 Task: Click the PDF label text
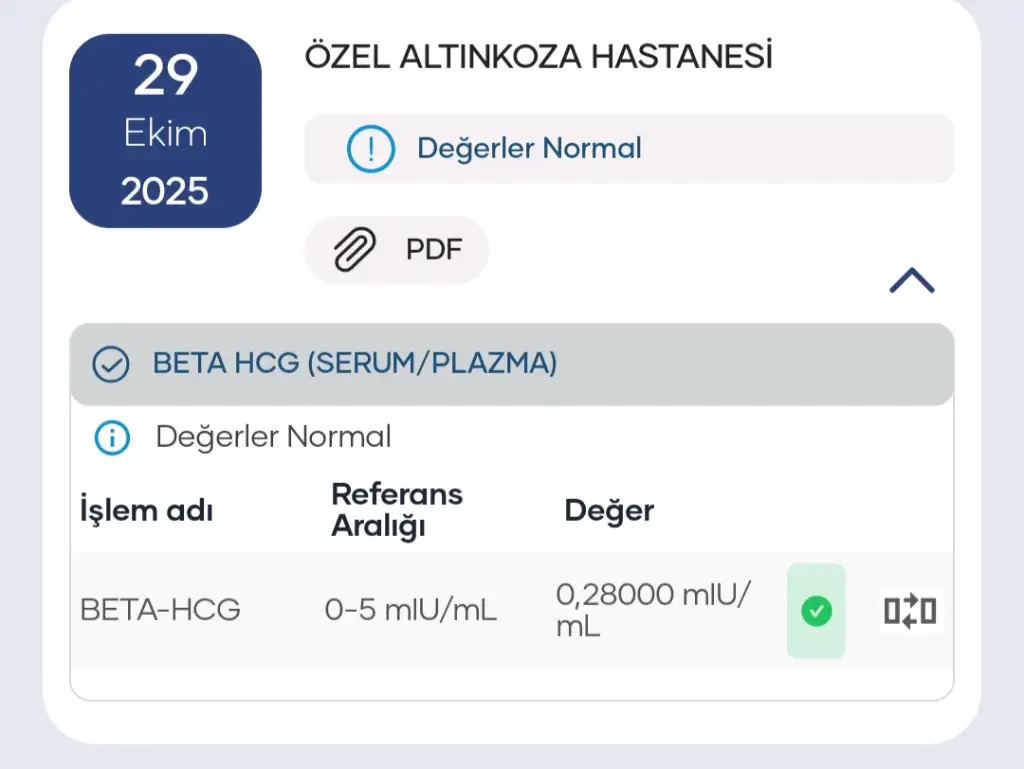434,250
